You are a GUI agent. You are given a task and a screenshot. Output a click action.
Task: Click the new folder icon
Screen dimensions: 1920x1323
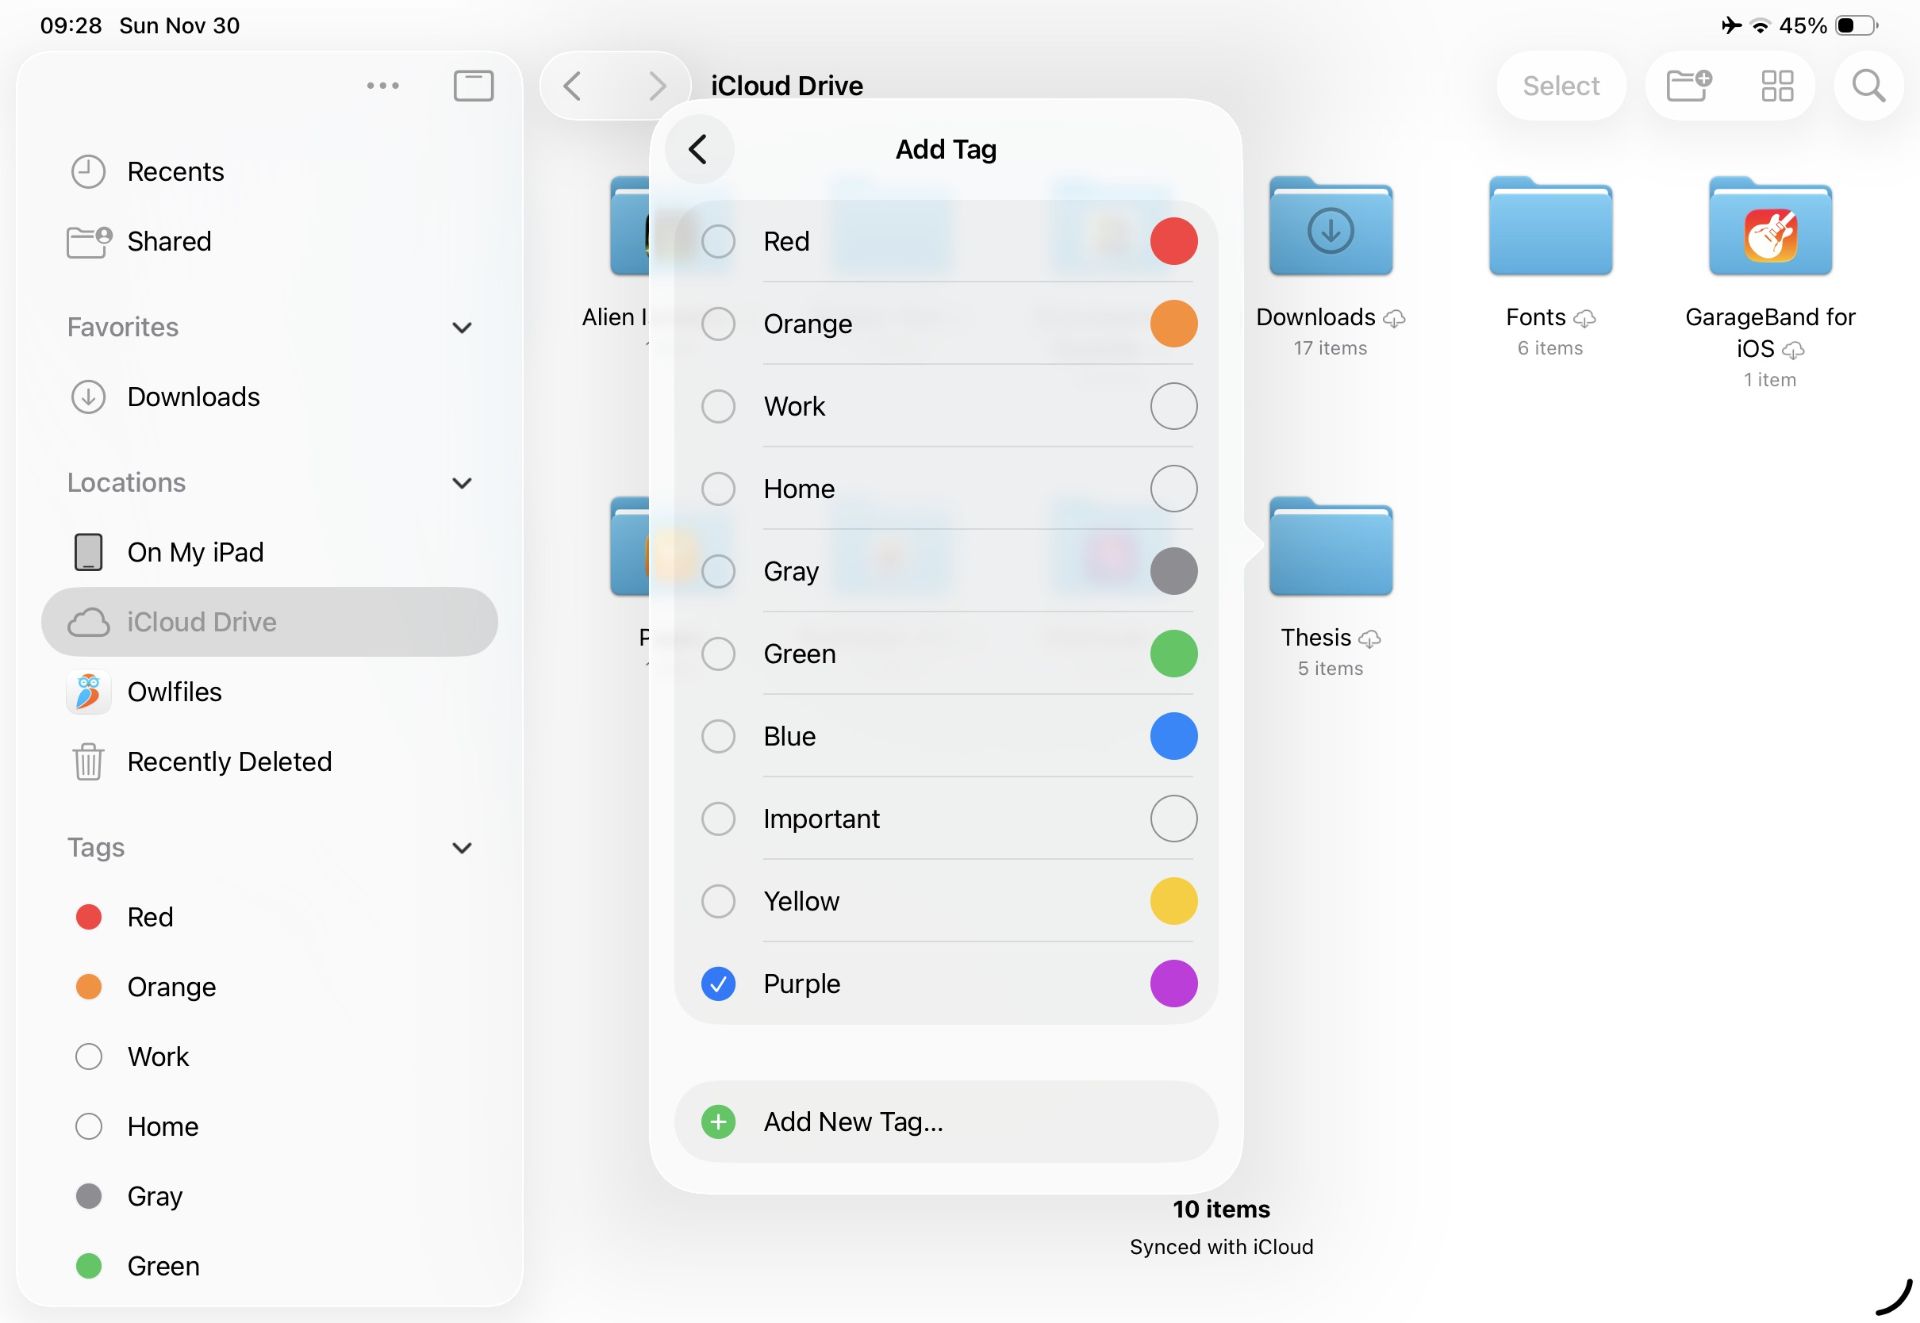1688,86
